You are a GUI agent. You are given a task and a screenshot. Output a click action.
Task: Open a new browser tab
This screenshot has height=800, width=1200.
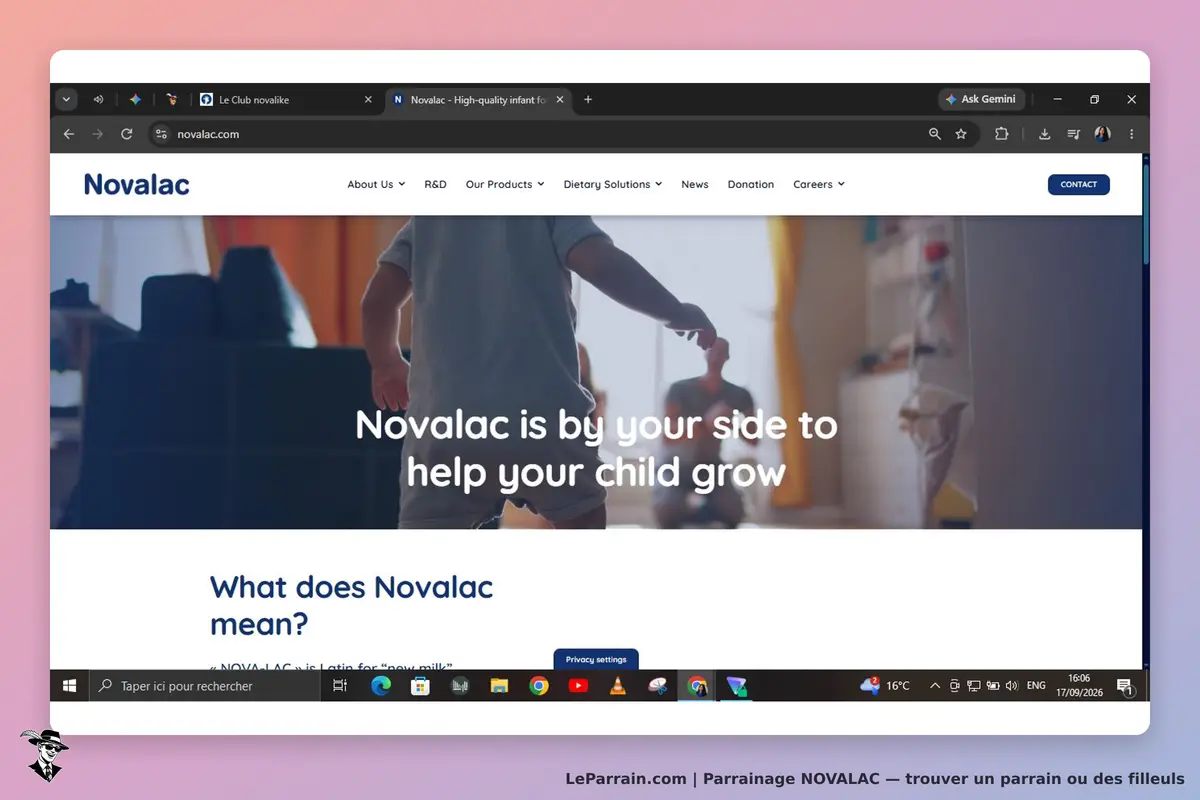588,100
